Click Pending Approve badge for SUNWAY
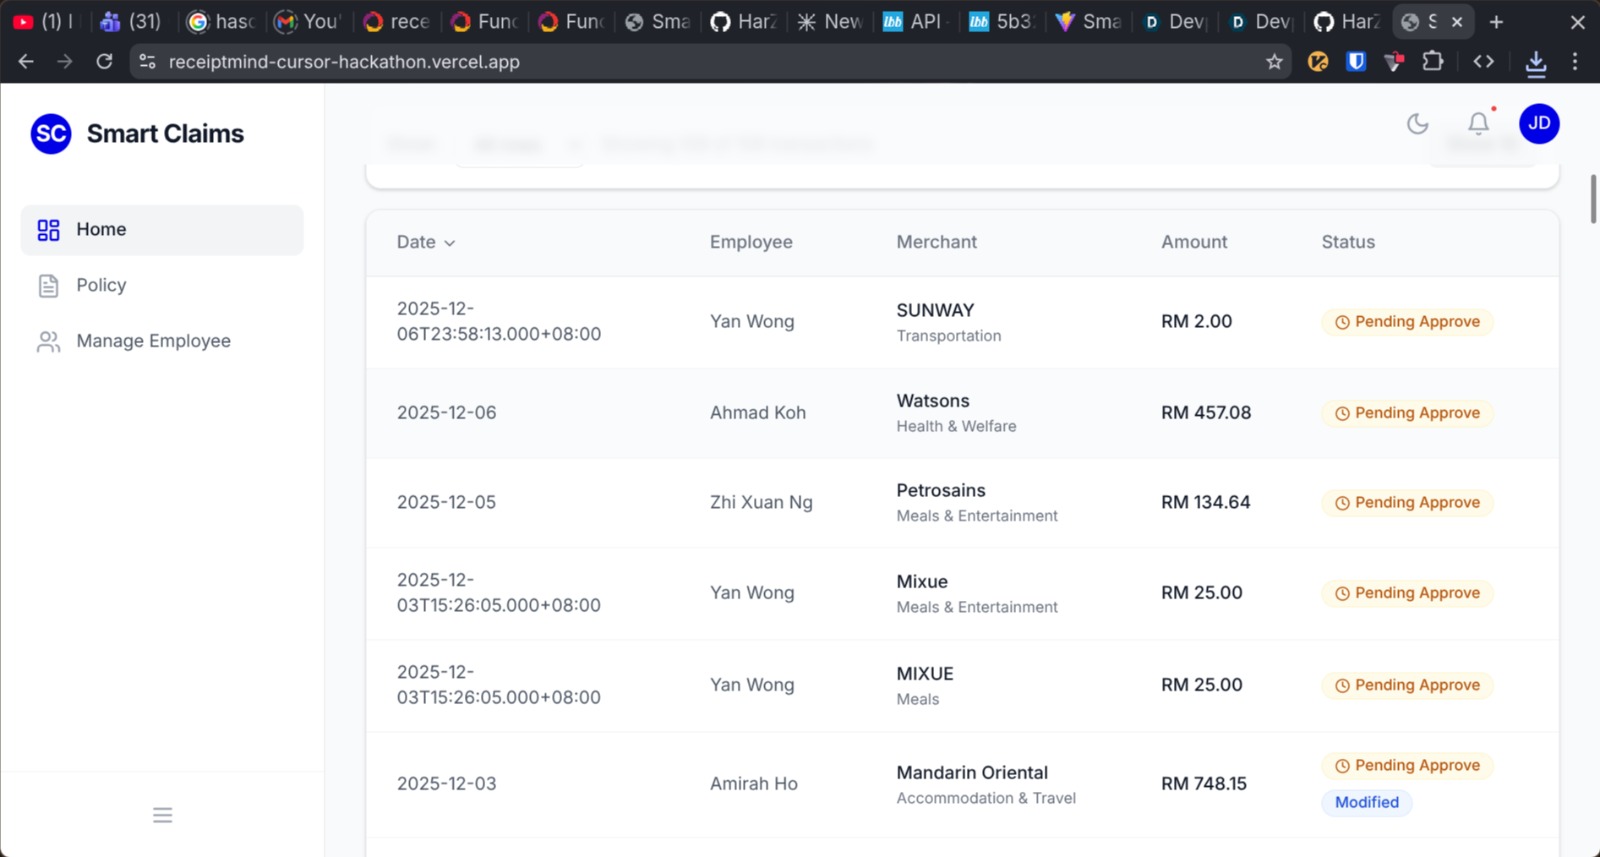The image size is (1600, 857). 1407,322
